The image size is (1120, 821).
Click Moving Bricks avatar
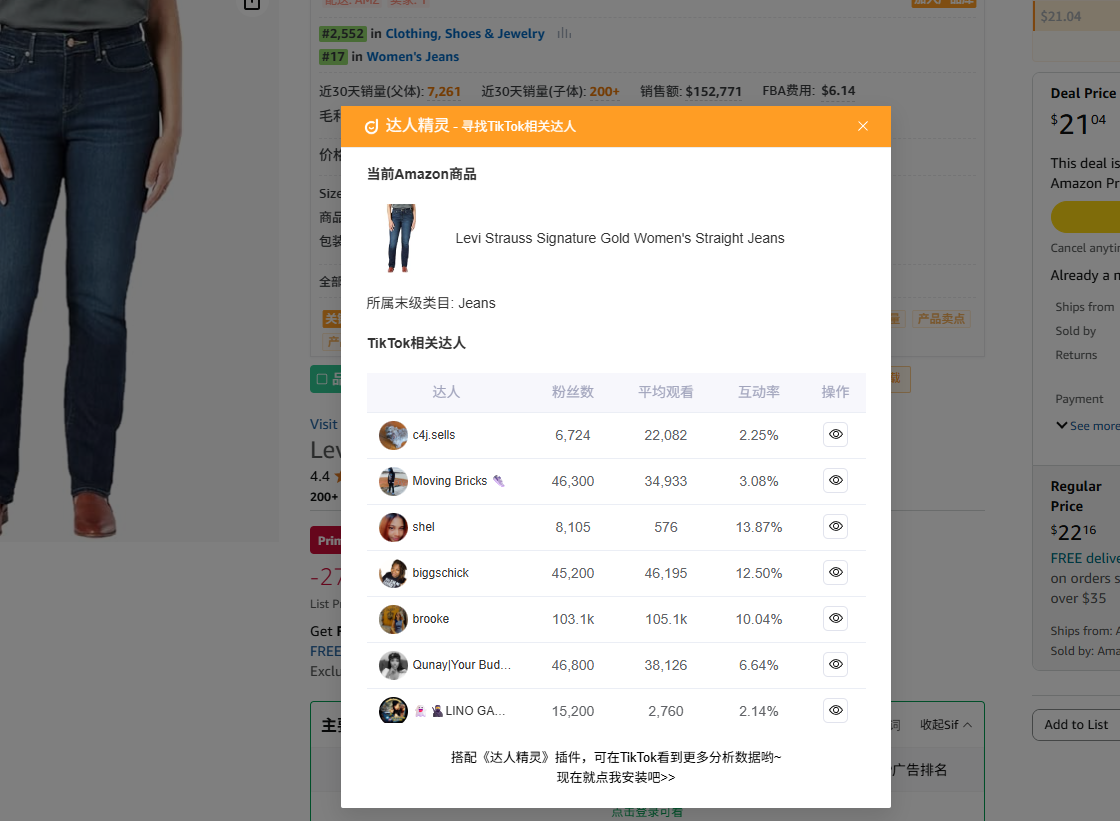pos(393,481)
